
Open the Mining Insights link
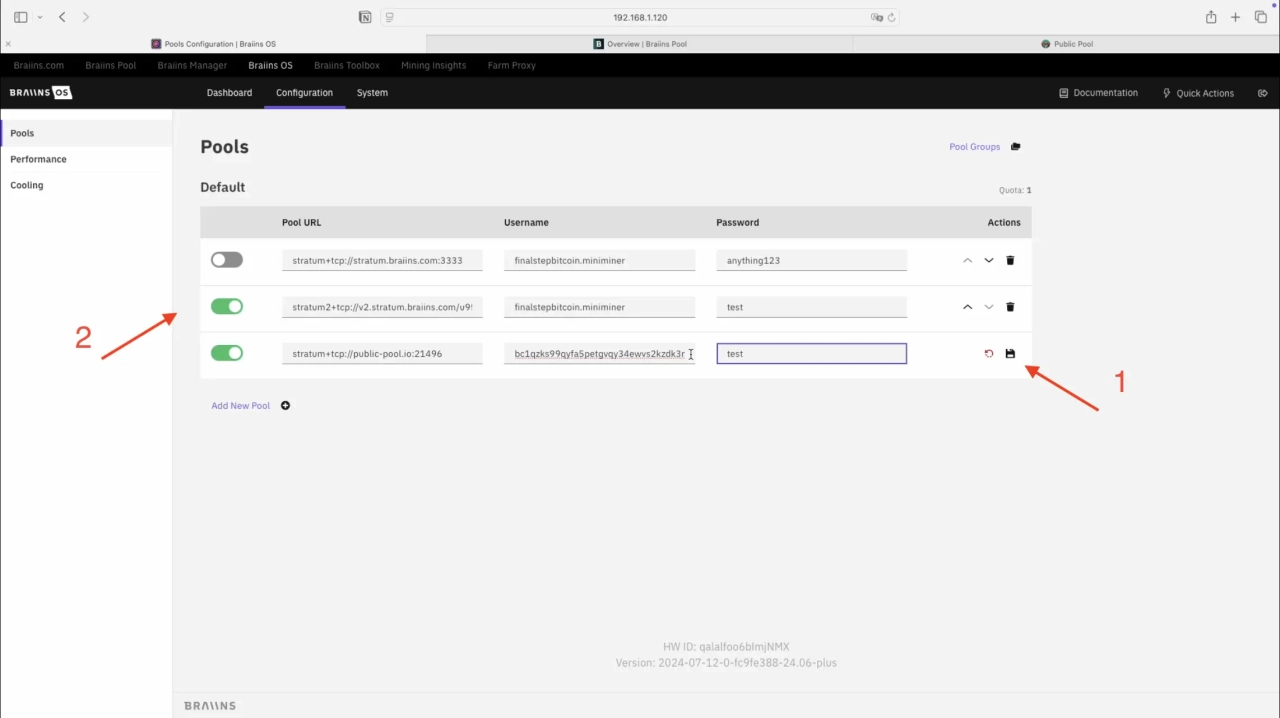pyautogui.click(x=433, y=65)
